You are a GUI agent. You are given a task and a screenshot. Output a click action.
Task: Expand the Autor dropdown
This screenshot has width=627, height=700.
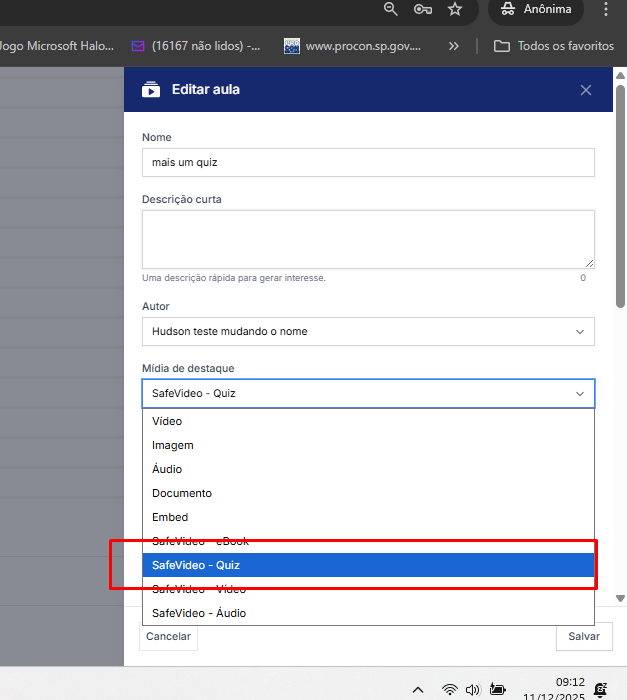tap(368, 331)
